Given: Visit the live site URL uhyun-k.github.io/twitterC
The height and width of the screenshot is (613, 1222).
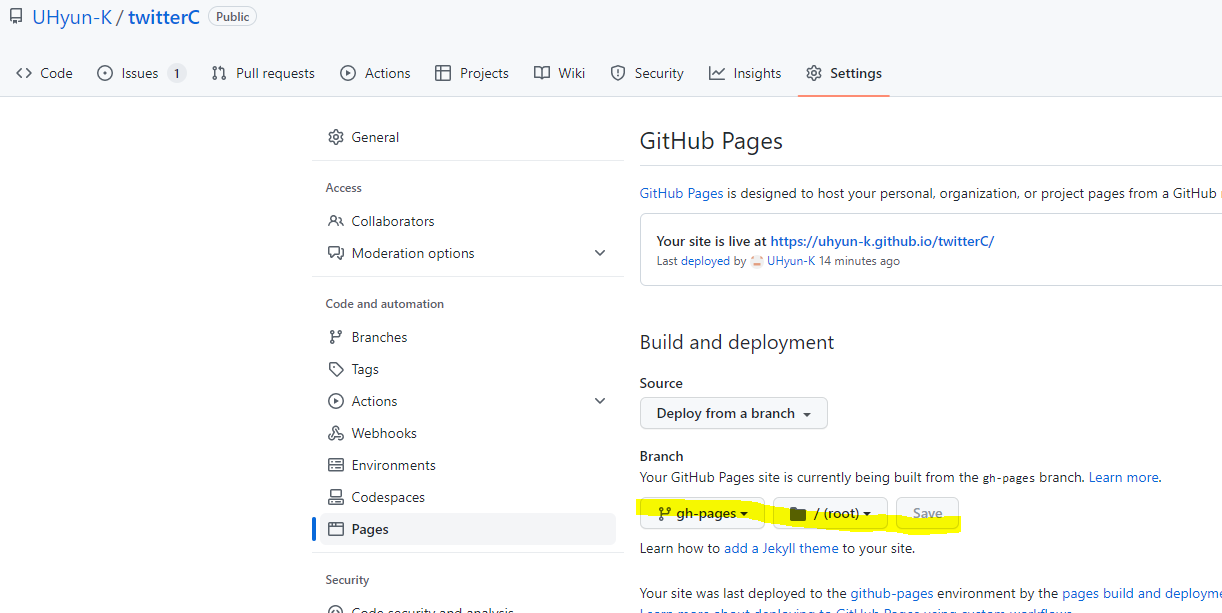Looking at the screenshot, I should pyautogui.click(x=882, y=241).
